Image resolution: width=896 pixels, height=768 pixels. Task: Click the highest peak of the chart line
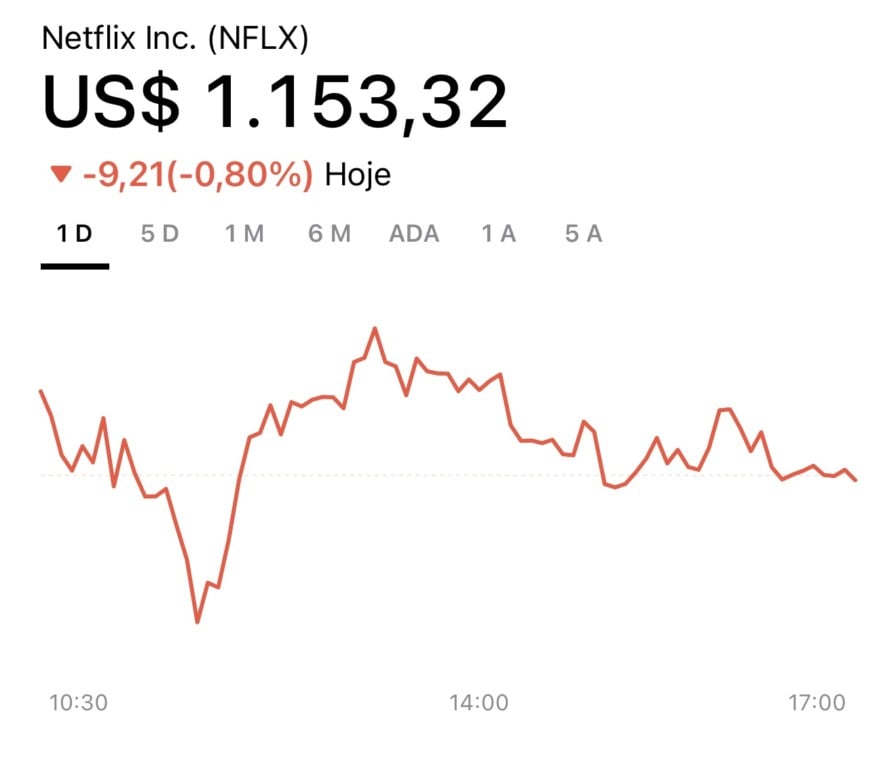pyautogui.click(x=375, y=328)
